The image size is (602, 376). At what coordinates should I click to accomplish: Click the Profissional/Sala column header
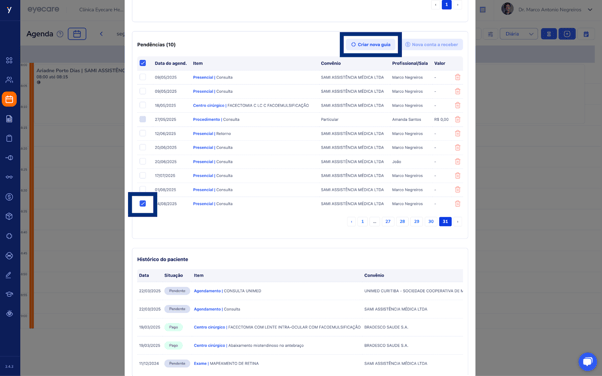pos(410,63)
